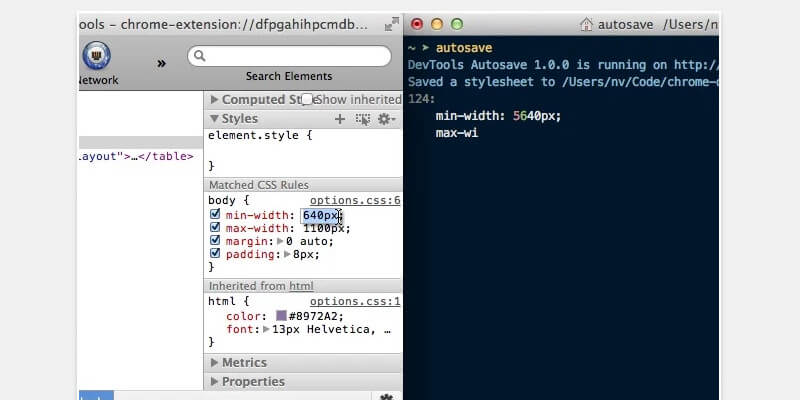
Task: Open the Styles gear settings menu
Action: [384, 119]
